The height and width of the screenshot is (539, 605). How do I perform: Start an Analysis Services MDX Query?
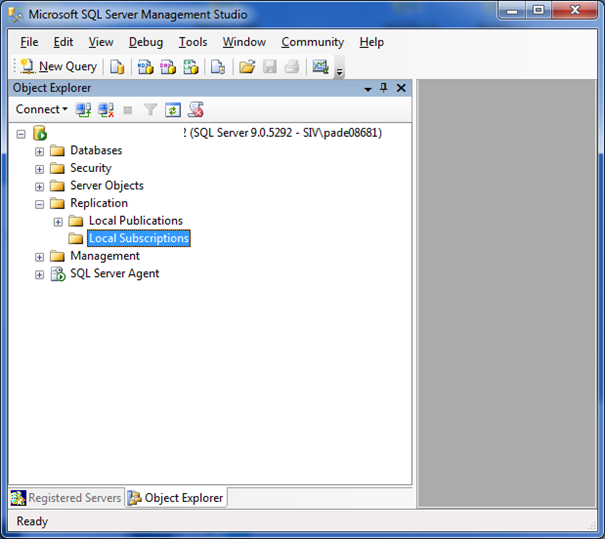(145, 67)
